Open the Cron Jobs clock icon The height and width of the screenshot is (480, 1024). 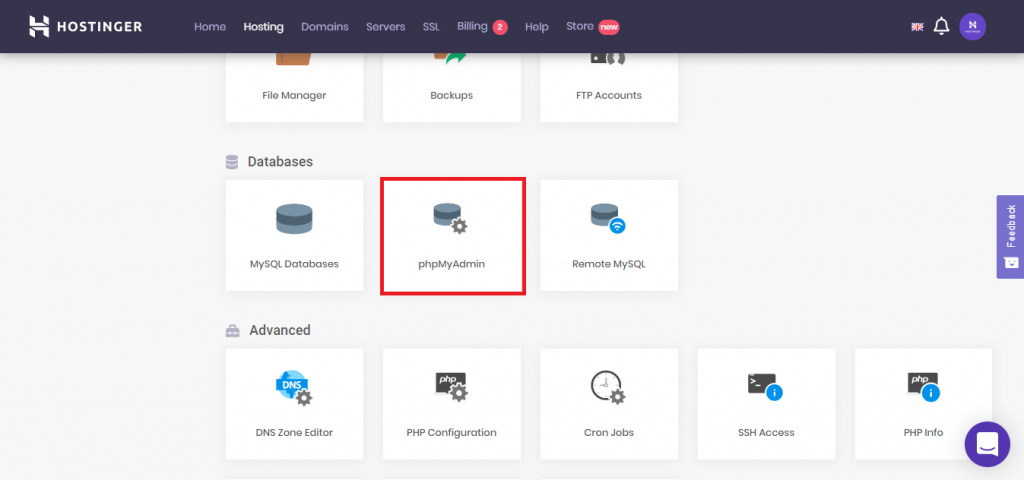pyautogui.click(x=609, y=387)
